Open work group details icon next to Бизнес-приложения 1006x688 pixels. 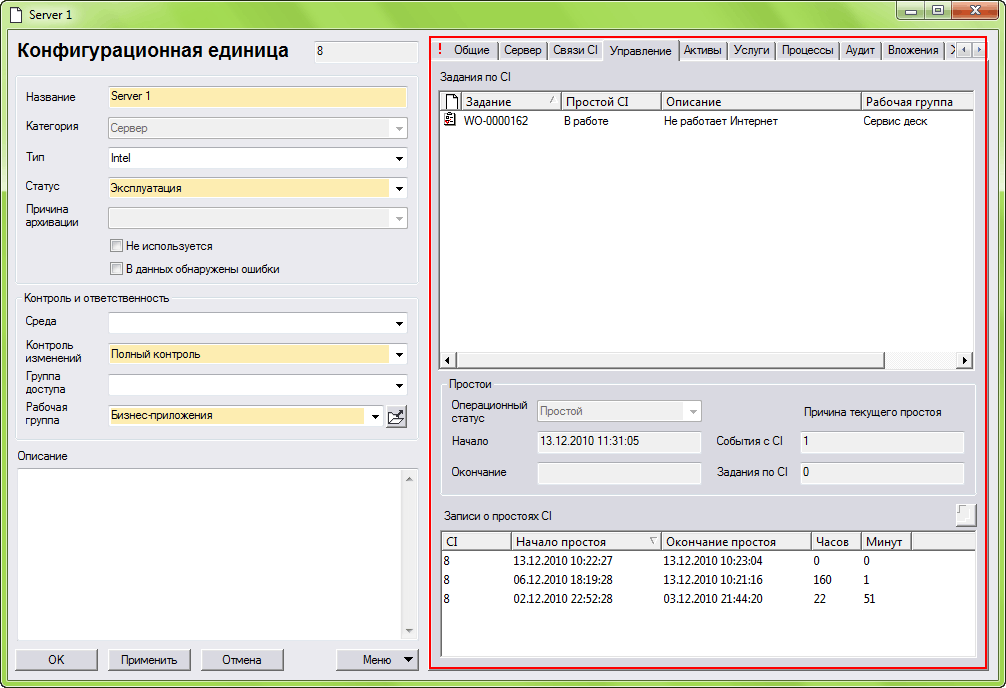(396, 417)
